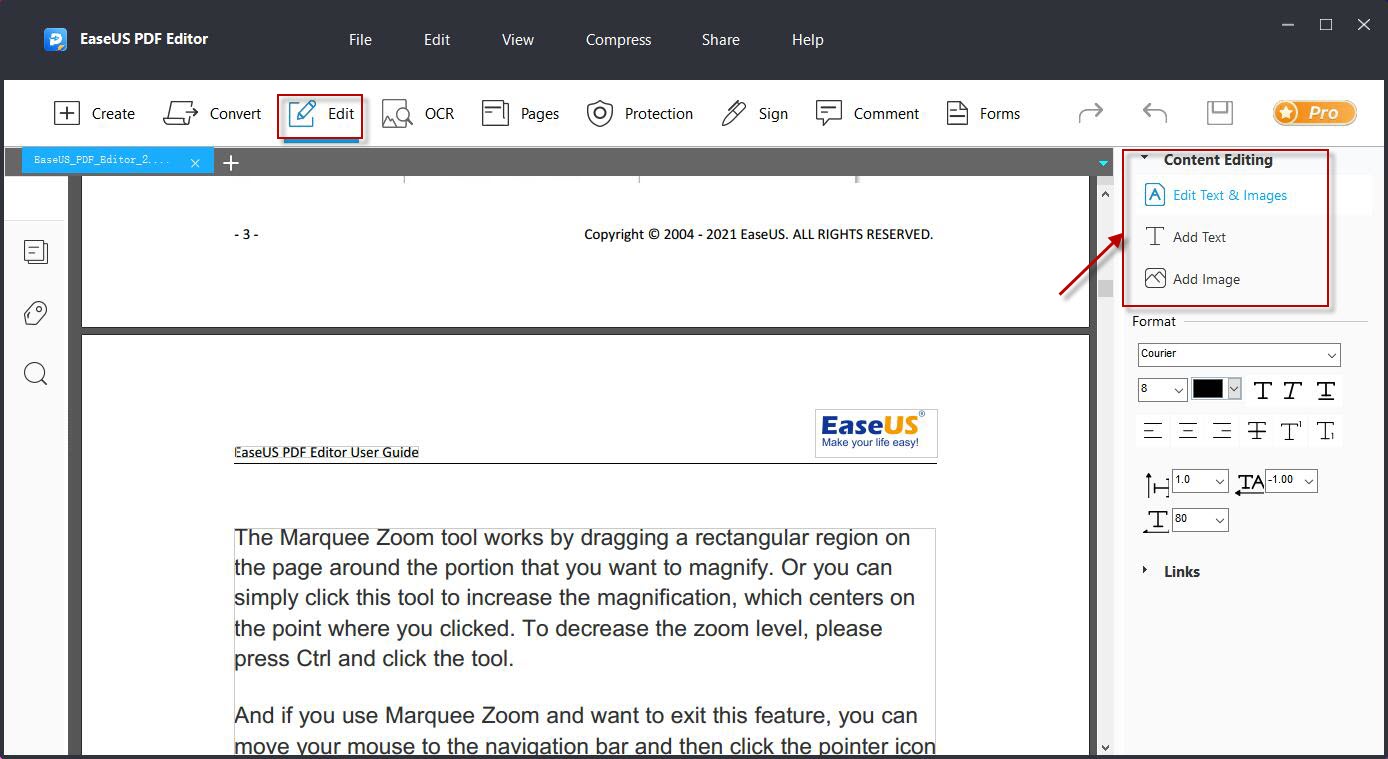
Task: Open the bookmarks panel
Action: coord(36,313)
